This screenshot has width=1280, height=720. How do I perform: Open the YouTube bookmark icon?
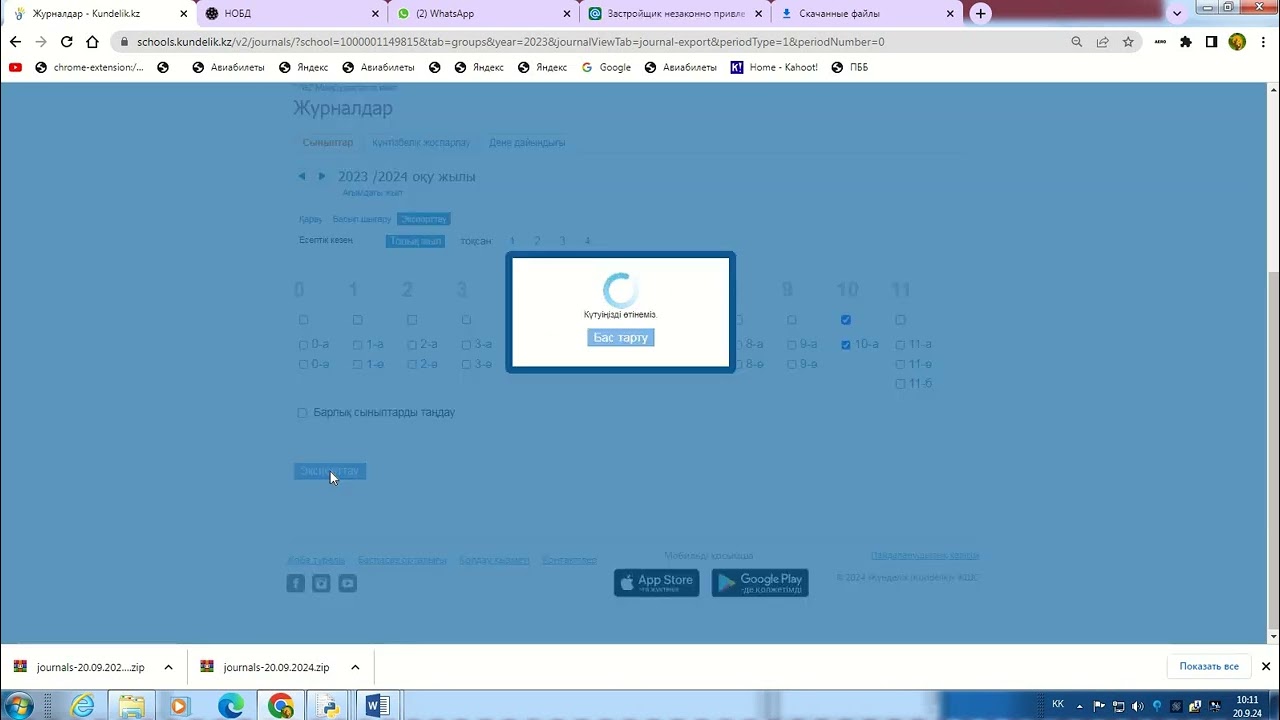pyautogui.click(x=15, y=67)
